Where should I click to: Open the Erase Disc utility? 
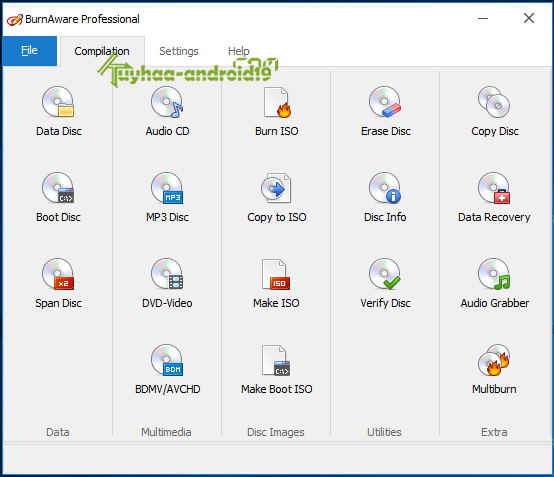coord(385,112)
